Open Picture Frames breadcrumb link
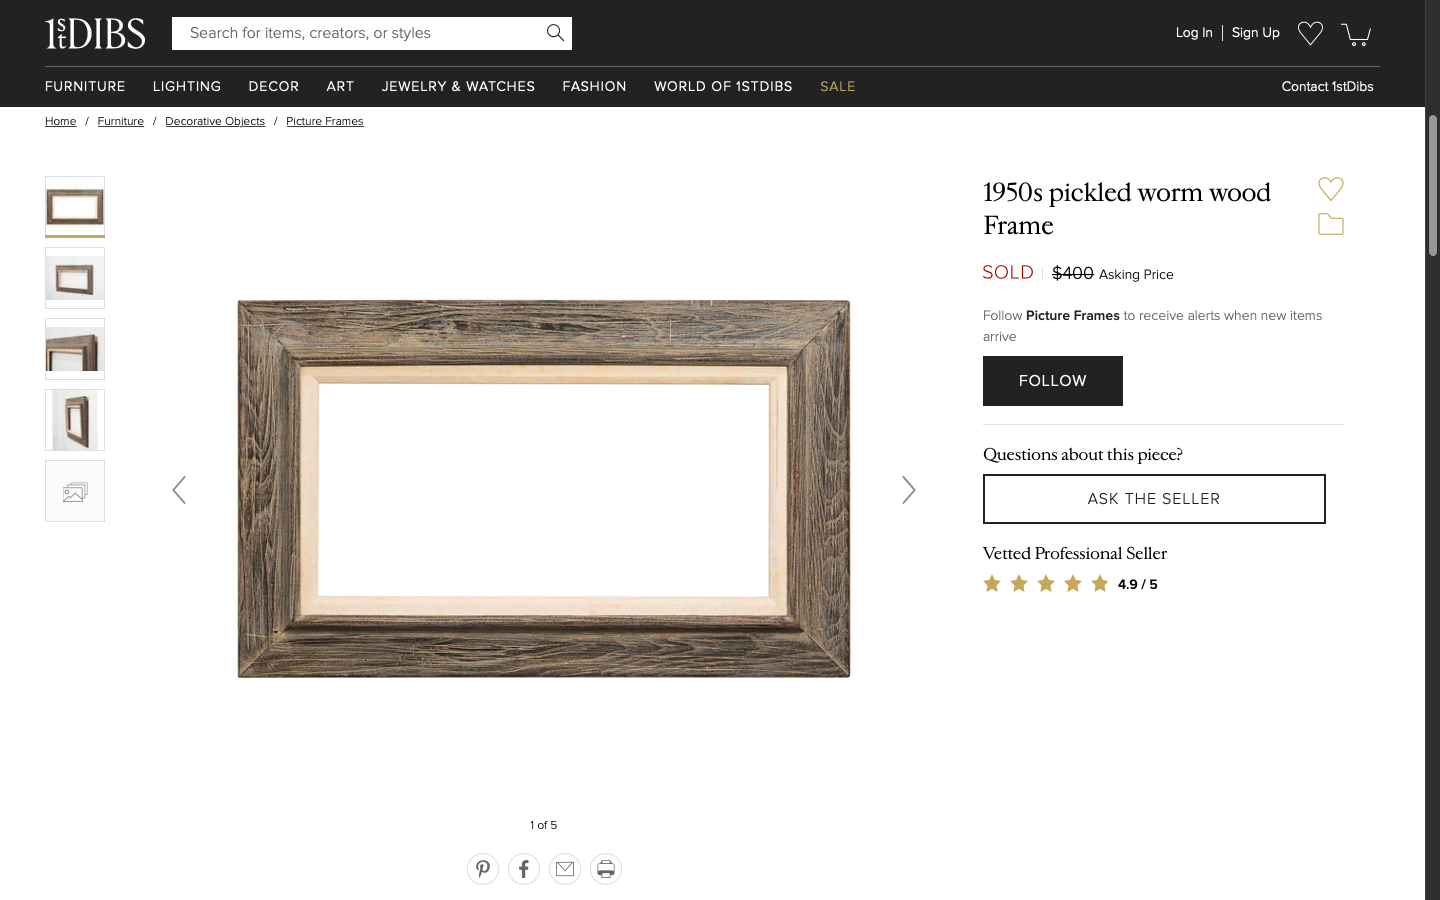Image resolution: width=1440 pixels, height=900 pixels. pos(325,122)
